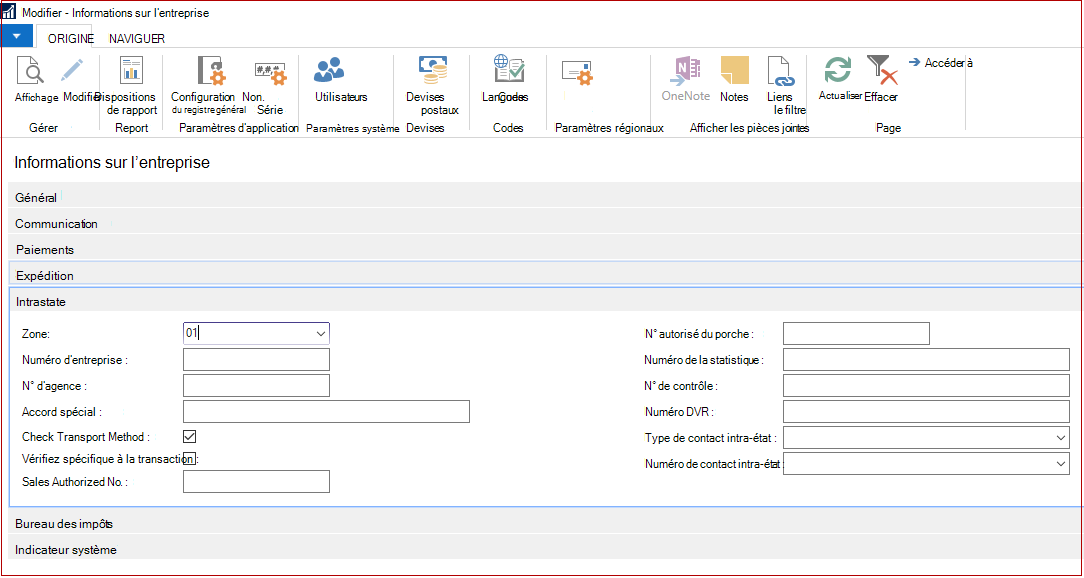Viewport: 1084px width, 578px height.
Task: Open the Non. Série setup icon
Action: click(x=270, y=73)
